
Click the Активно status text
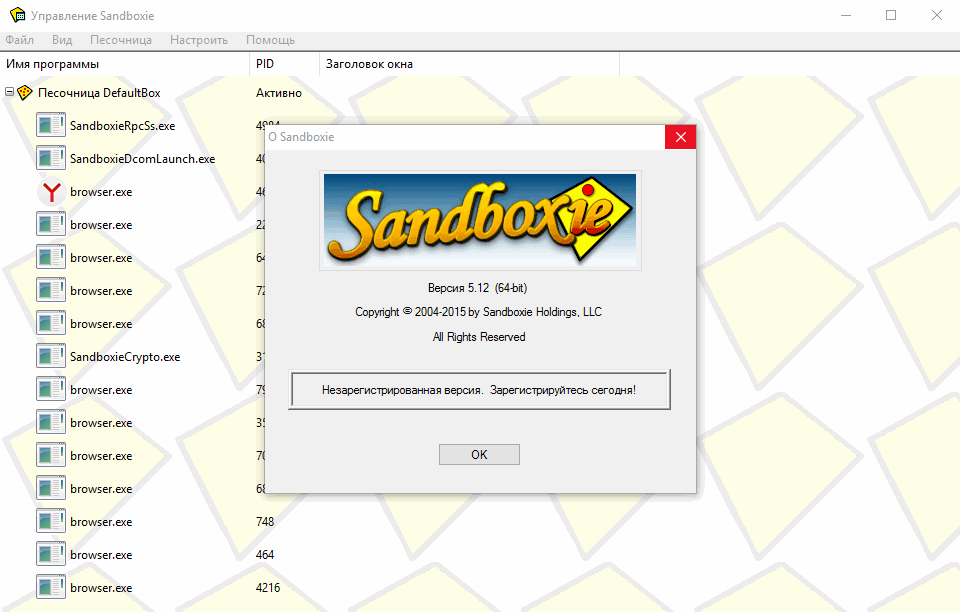click(279, 93)
